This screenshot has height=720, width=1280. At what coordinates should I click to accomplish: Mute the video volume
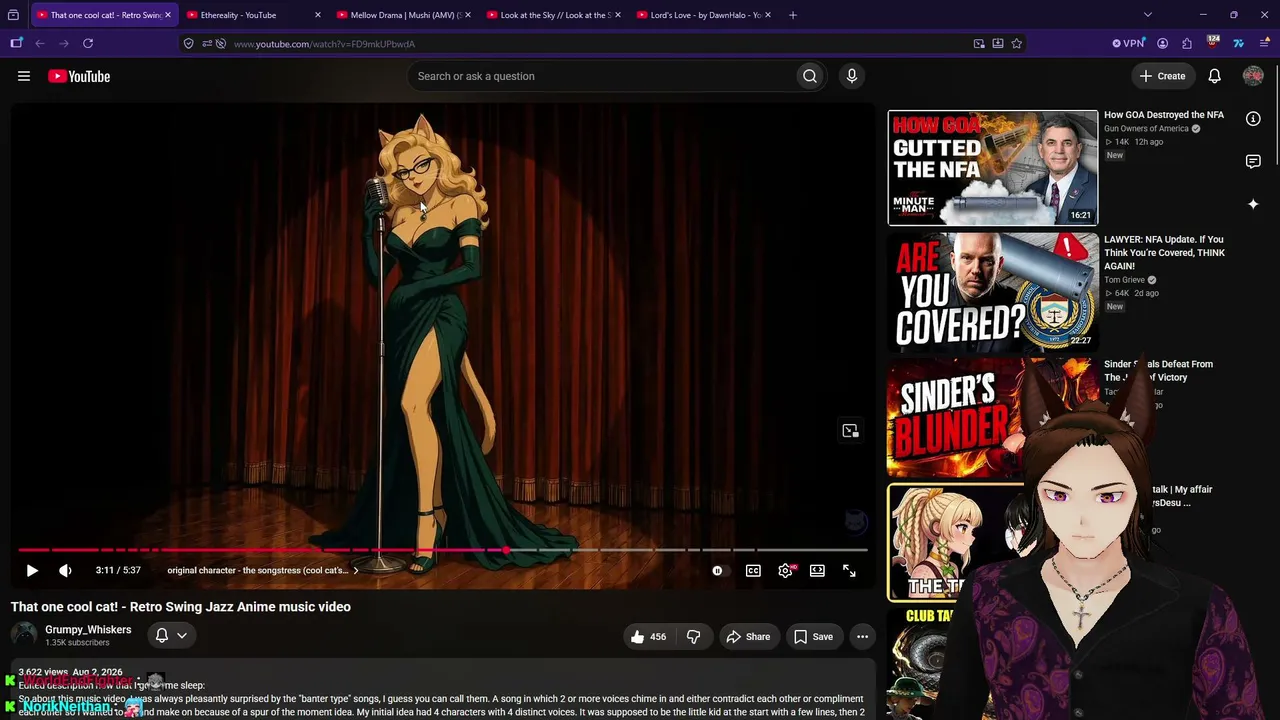coord(65,570)
